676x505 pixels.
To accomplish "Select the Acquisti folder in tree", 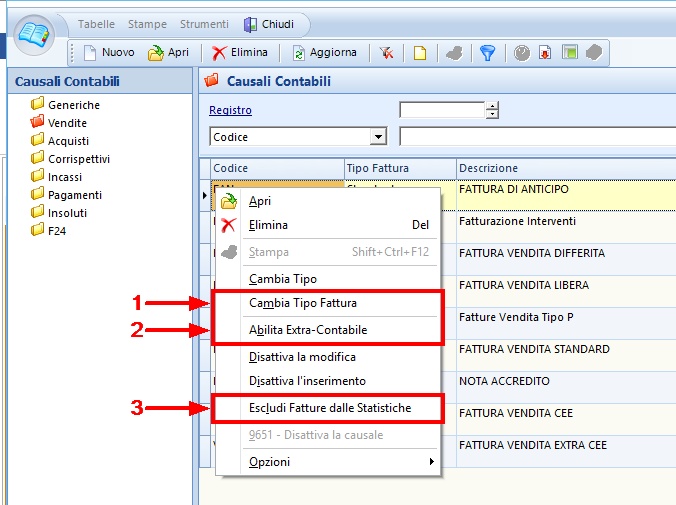I will [x=68, y=141].
